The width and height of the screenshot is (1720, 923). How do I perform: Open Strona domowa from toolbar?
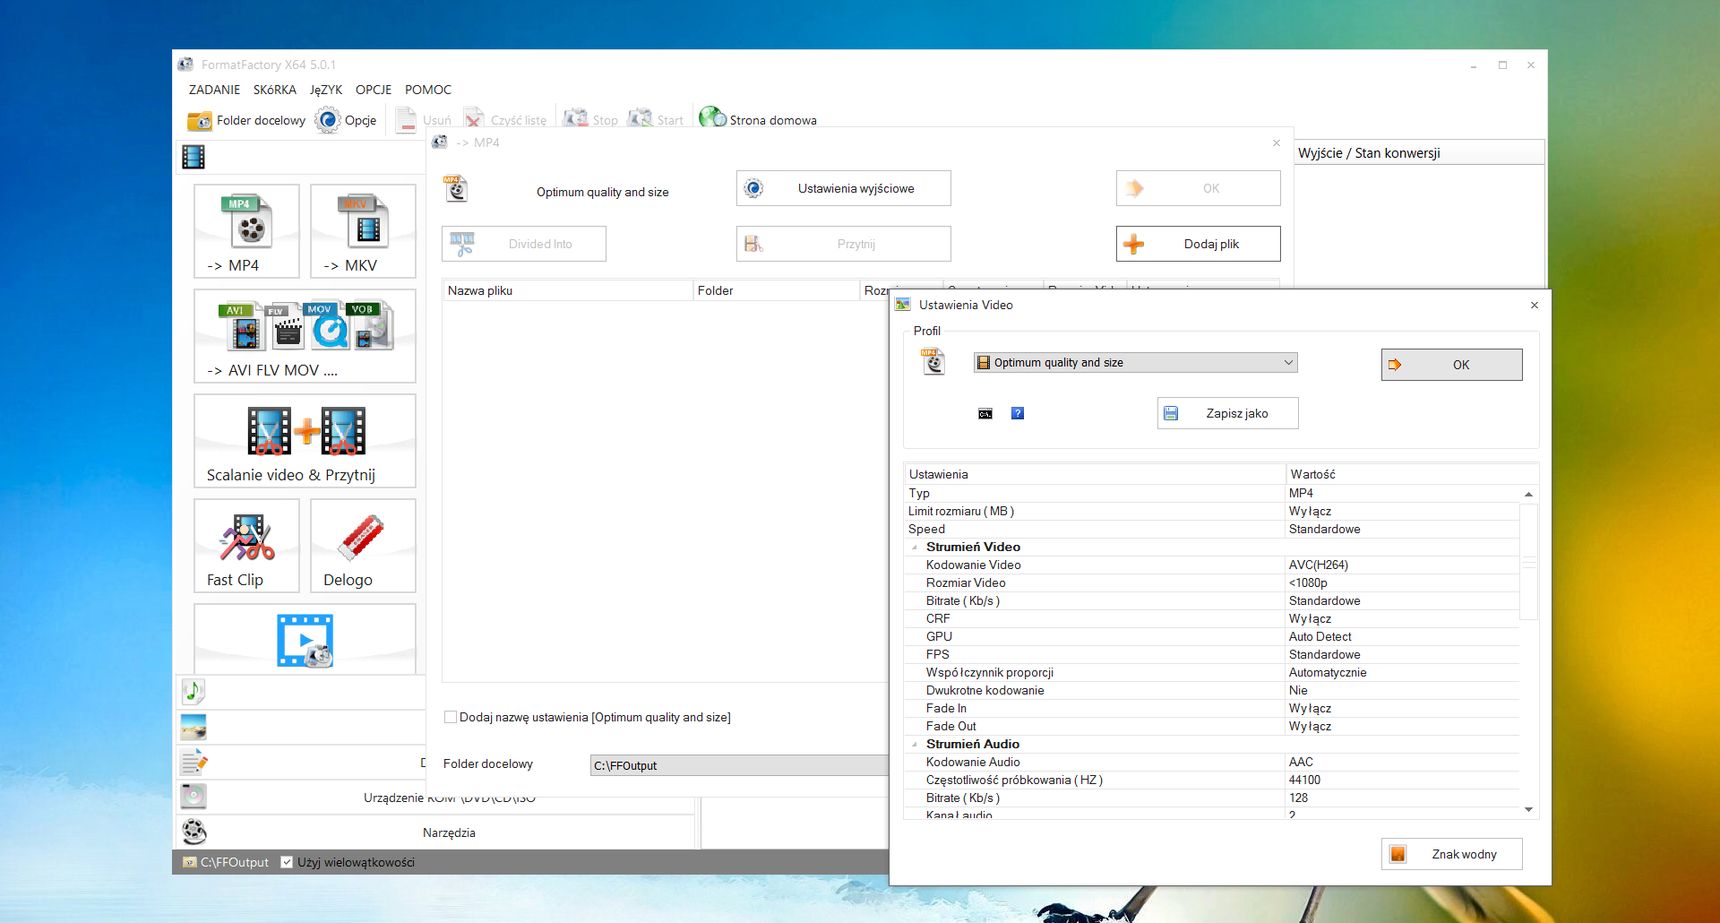[758, 120]
